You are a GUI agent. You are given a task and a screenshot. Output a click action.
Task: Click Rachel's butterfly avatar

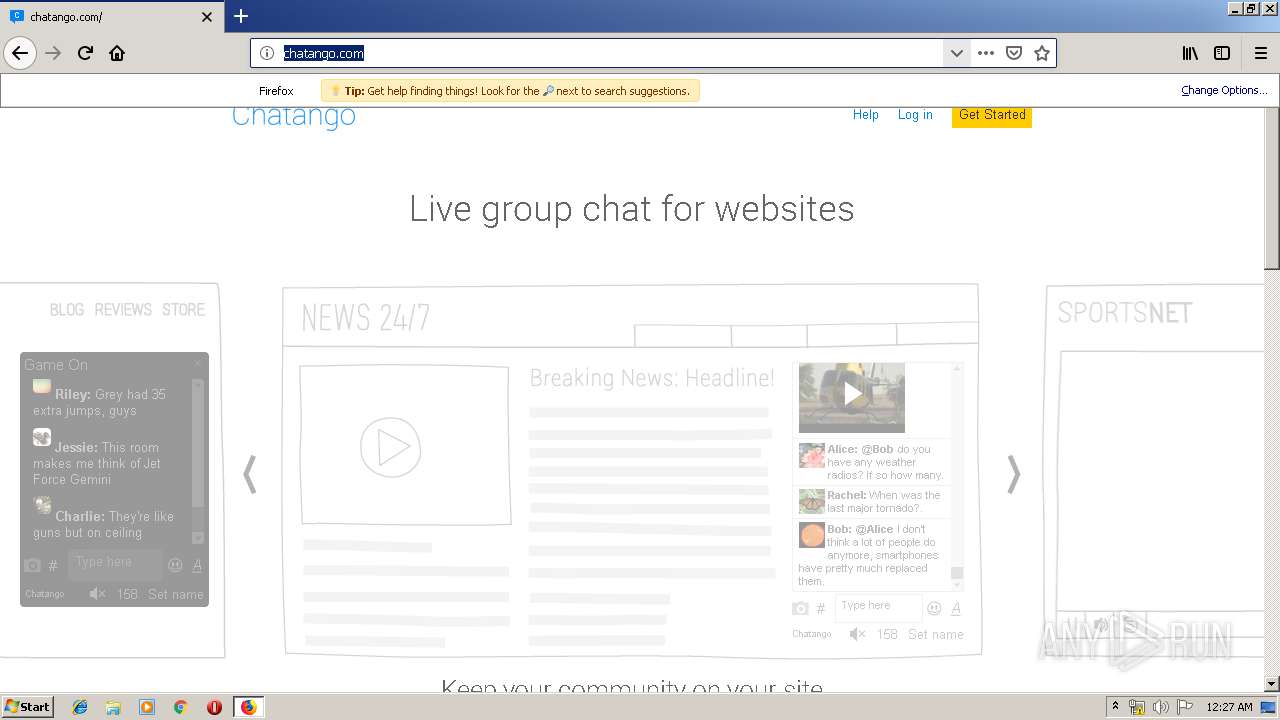811,501
